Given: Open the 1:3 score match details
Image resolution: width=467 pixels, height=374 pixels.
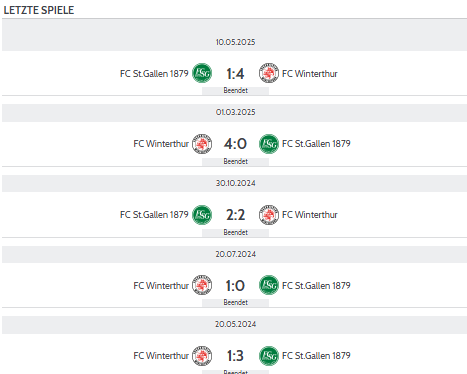Looking at the screenshot, I should pos(235,356).
